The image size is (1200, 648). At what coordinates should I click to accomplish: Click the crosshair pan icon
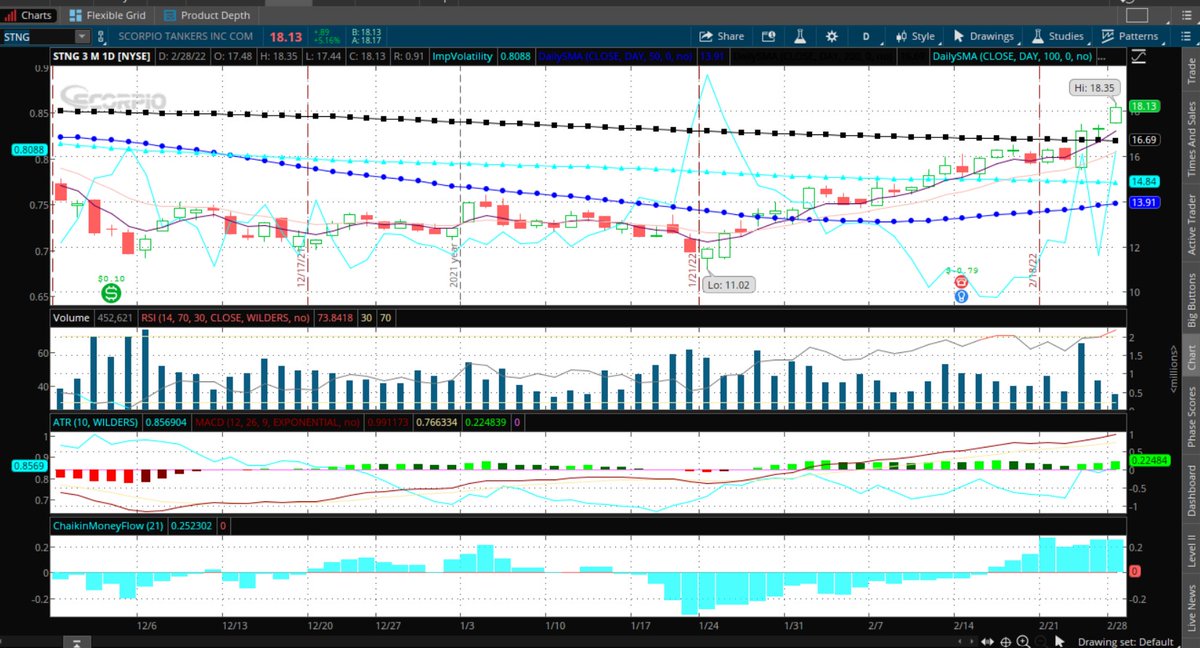1005,641
